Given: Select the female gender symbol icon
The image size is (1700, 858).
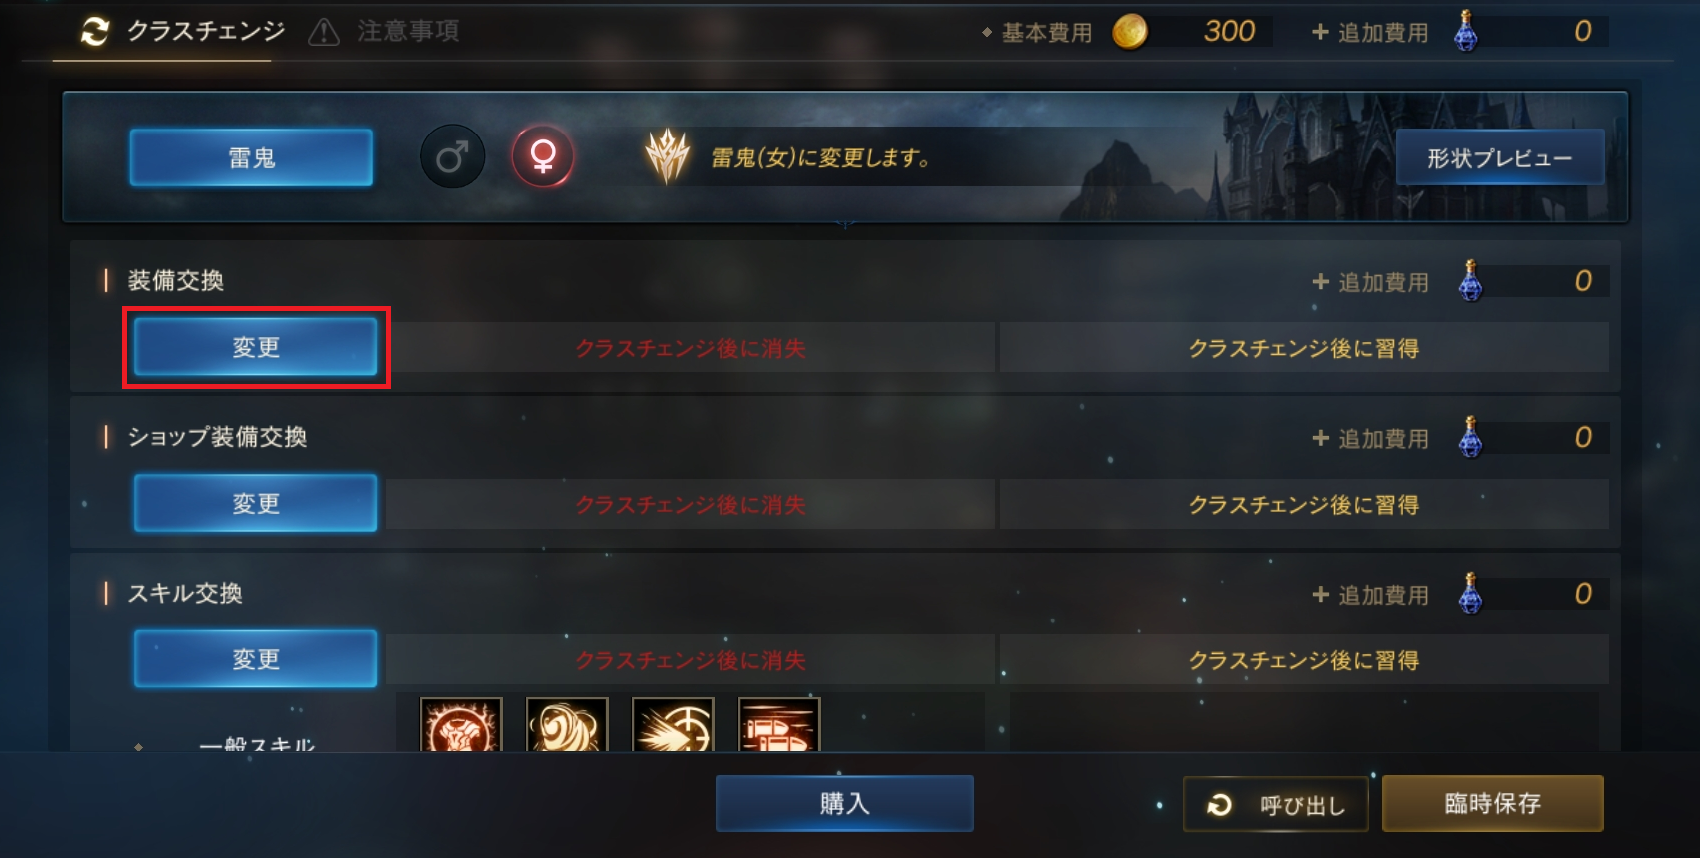Looking at the screenshot, I should pos(543,157).
